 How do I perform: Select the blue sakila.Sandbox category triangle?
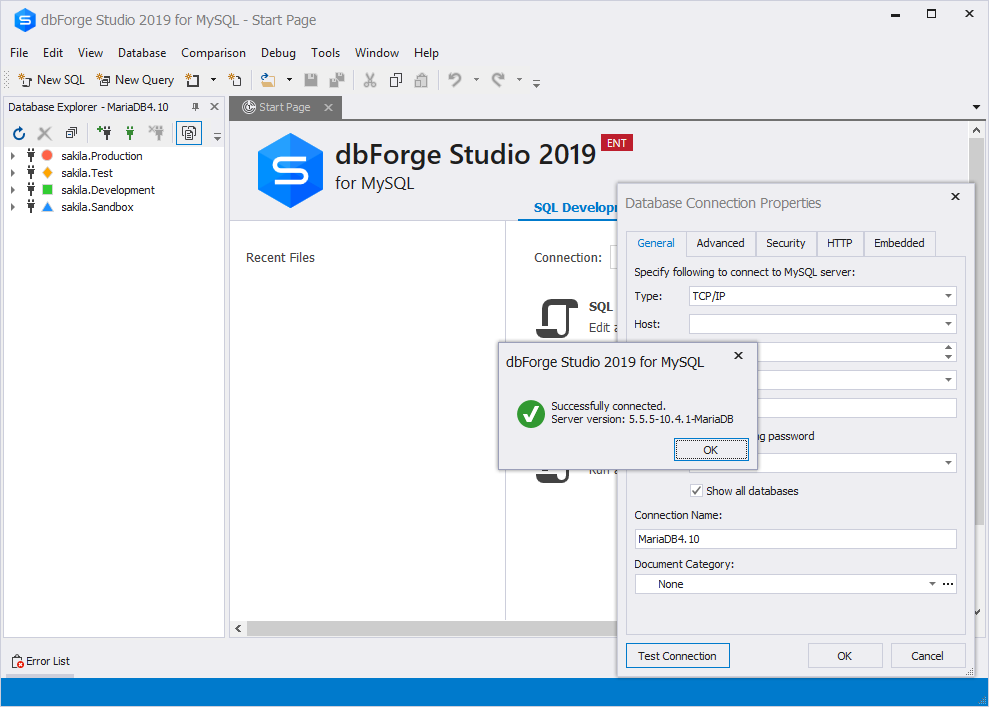click(x=47, y=206)
